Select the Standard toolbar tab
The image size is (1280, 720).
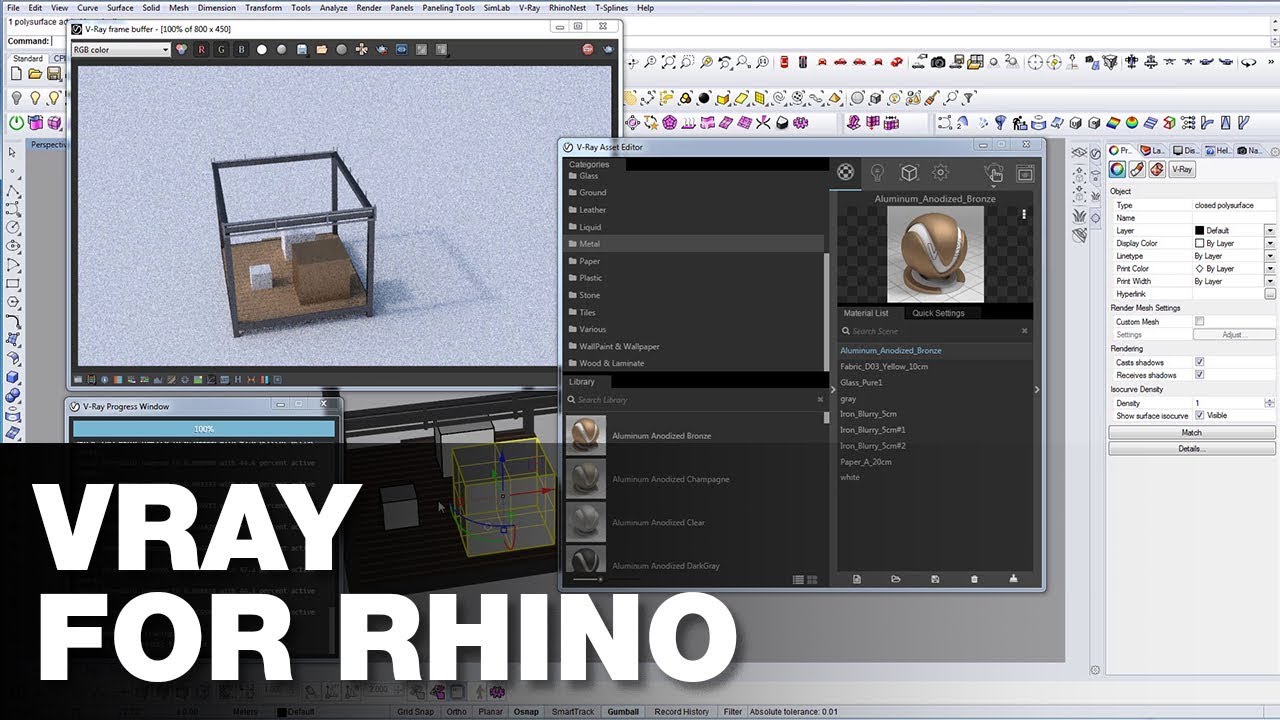click(27, 59)
